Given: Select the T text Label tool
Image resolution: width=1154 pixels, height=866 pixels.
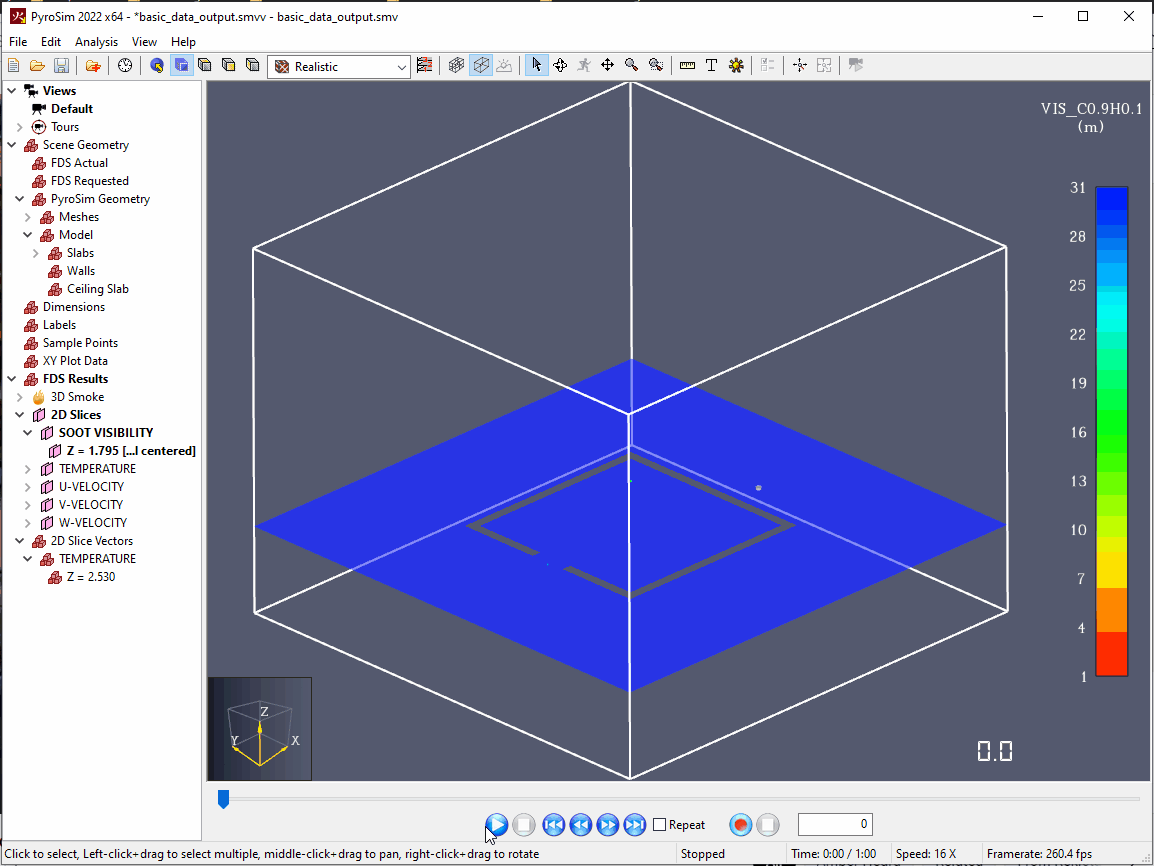Looking at the screenshot, I should tap(711, 65).
